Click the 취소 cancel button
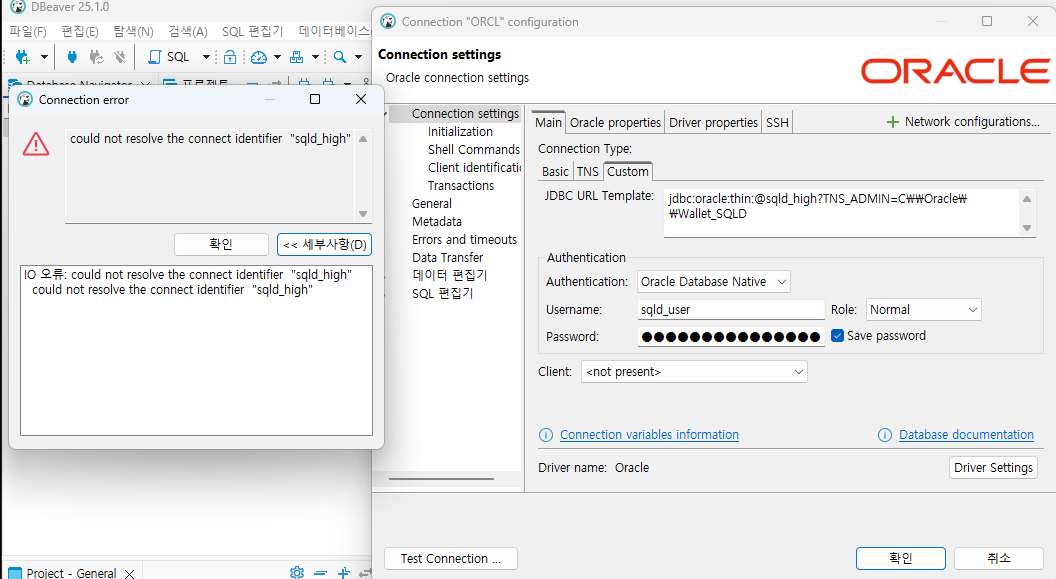The image size is (1056, 579). (999, 558)
